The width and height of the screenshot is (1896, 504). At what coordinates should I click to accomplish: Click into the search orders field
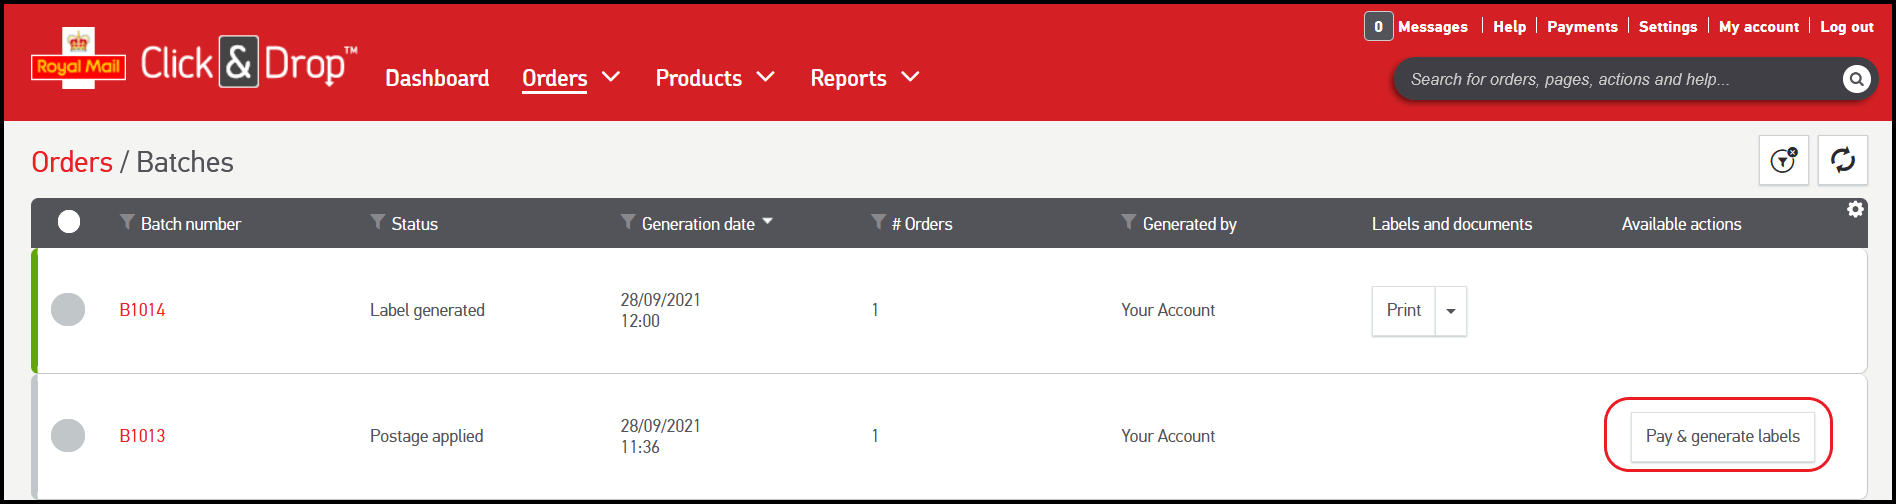(1620, 79)
